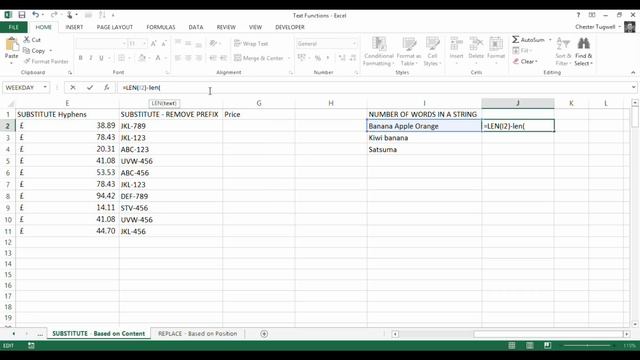
Task: Open the Clipboard dialog launcher
Action: click(70, 73)
